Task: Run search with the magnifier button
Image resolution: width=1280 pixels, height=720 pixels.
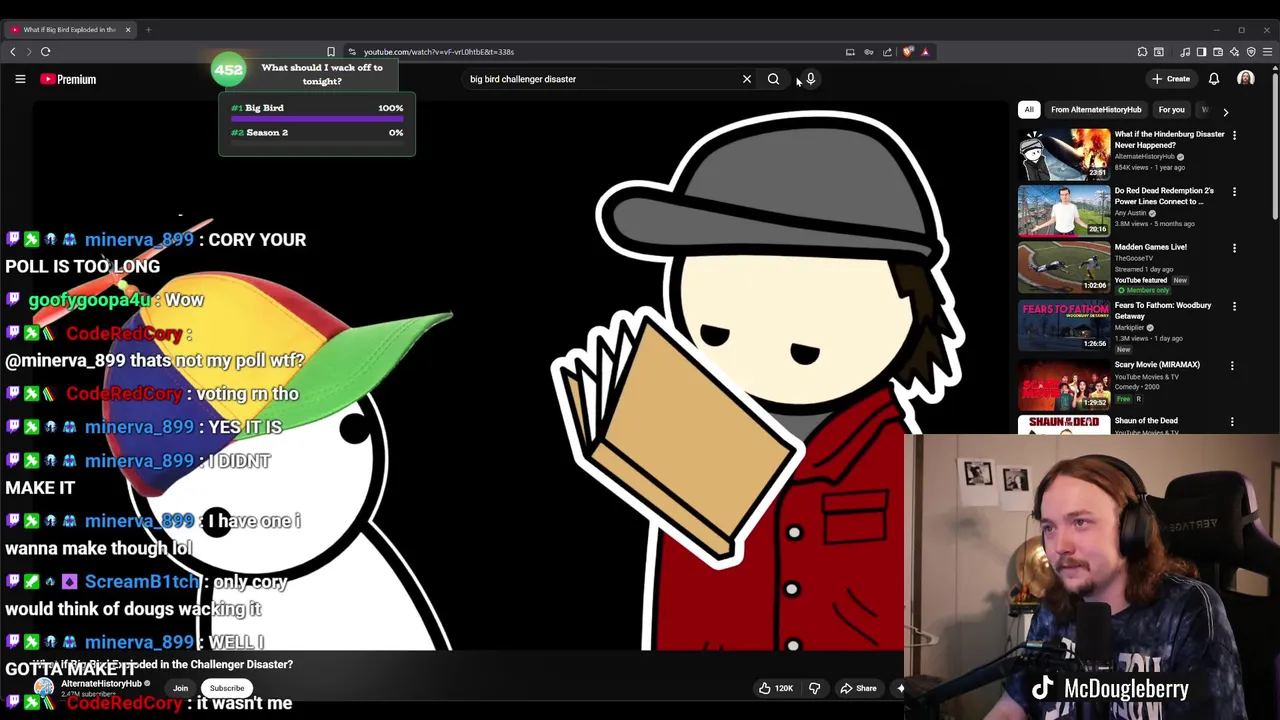Action: pyautogui.click(x=773, y=79)
